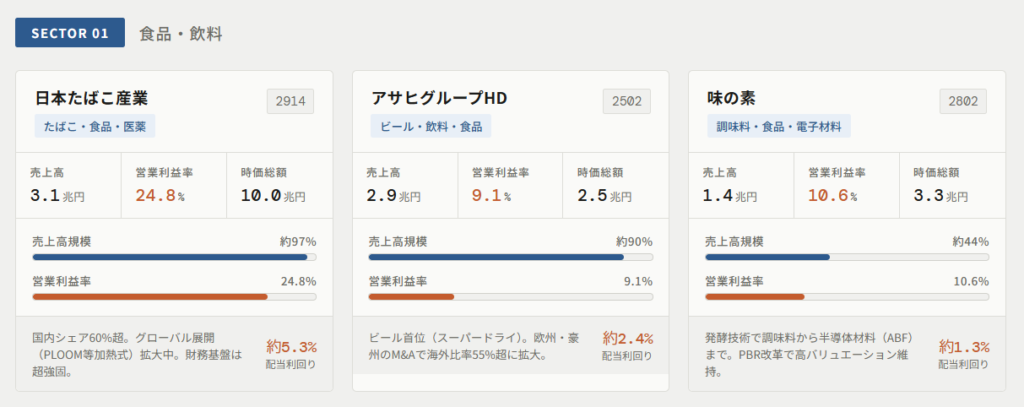
Task: Click stock code 2502 badge
Action: [x=626, y=101]
